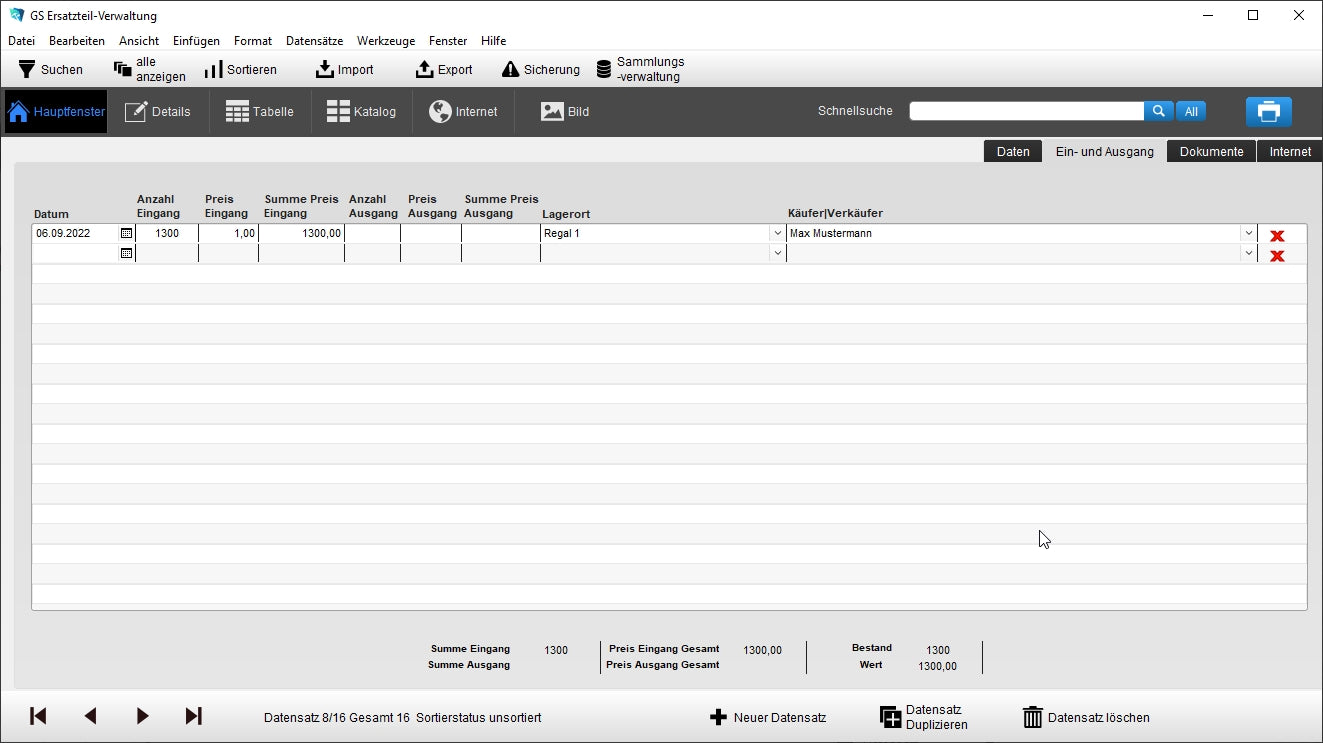Switch to the Dokumente tab
This screenshot has width=1323, height=743.
tap(1211, 151)
